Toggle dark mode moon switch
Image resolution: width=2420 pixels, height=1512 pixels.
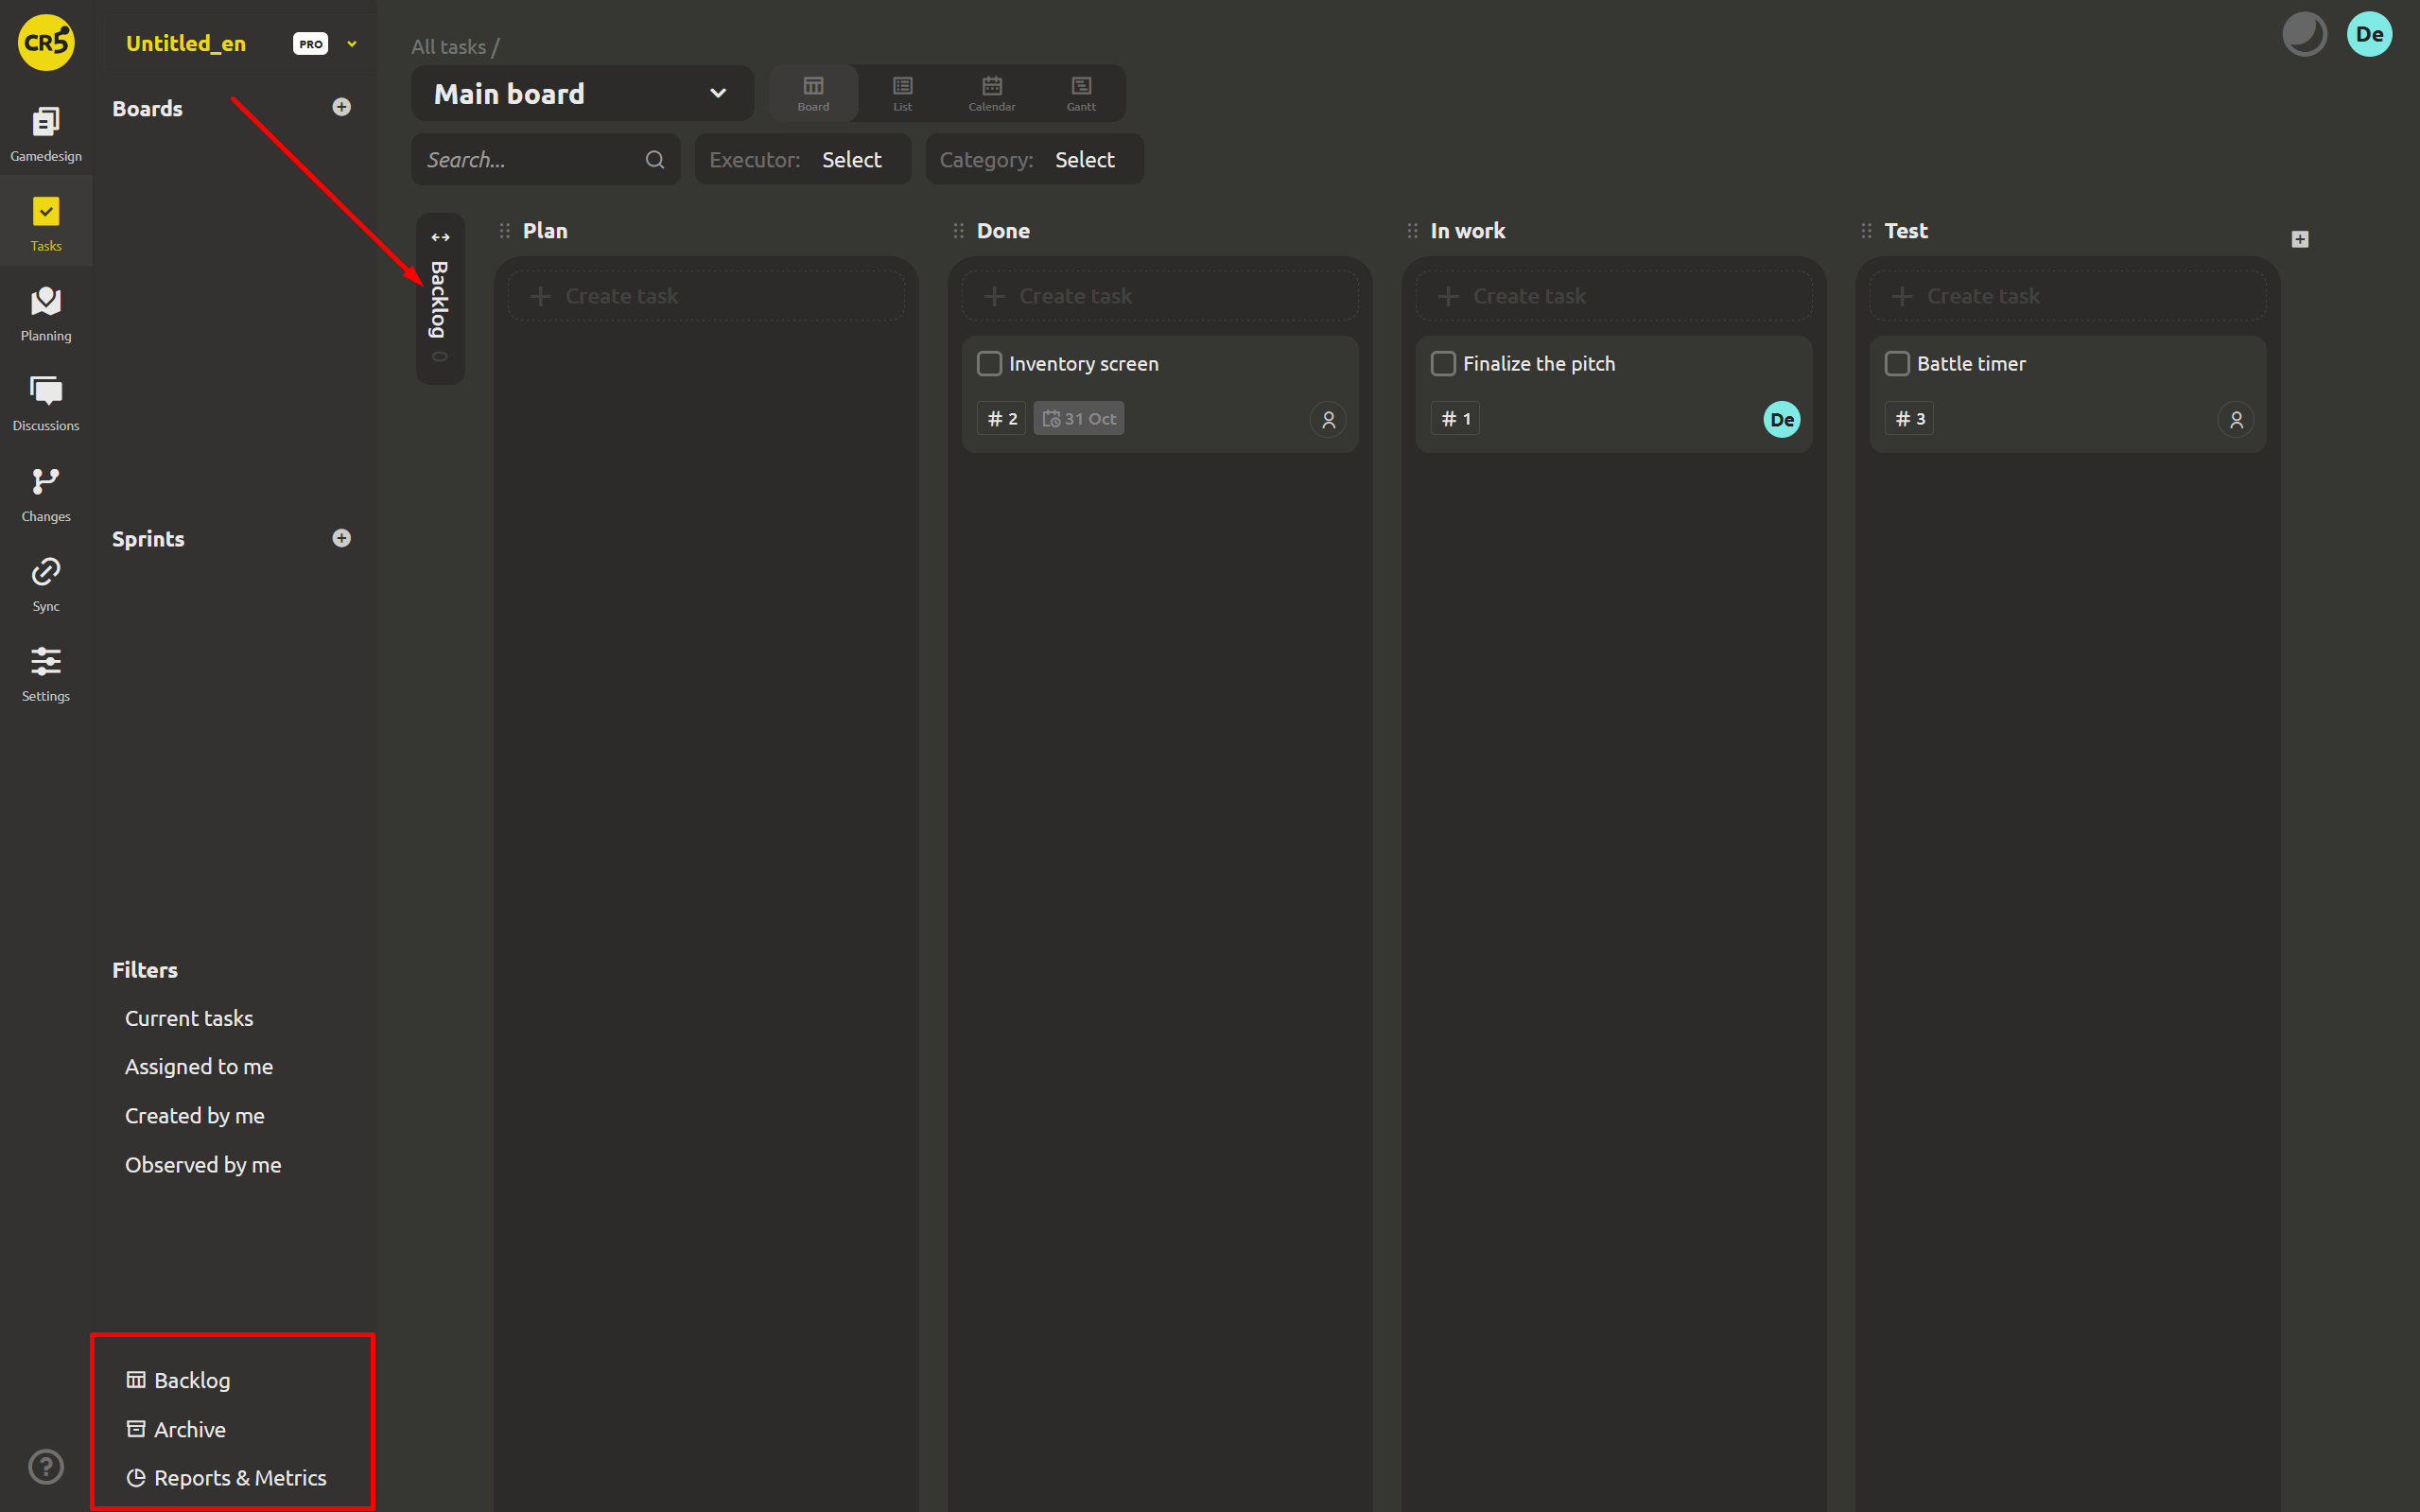[2304, 34]
